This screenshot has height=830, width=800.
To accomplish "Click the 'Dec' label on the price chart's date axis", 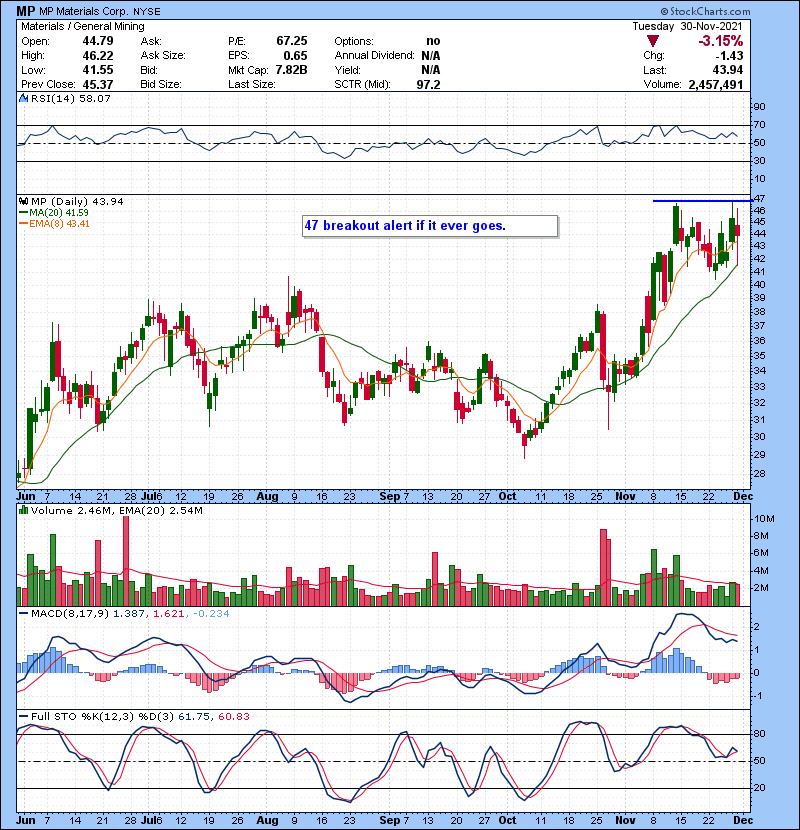I will [x=743, y=497].
